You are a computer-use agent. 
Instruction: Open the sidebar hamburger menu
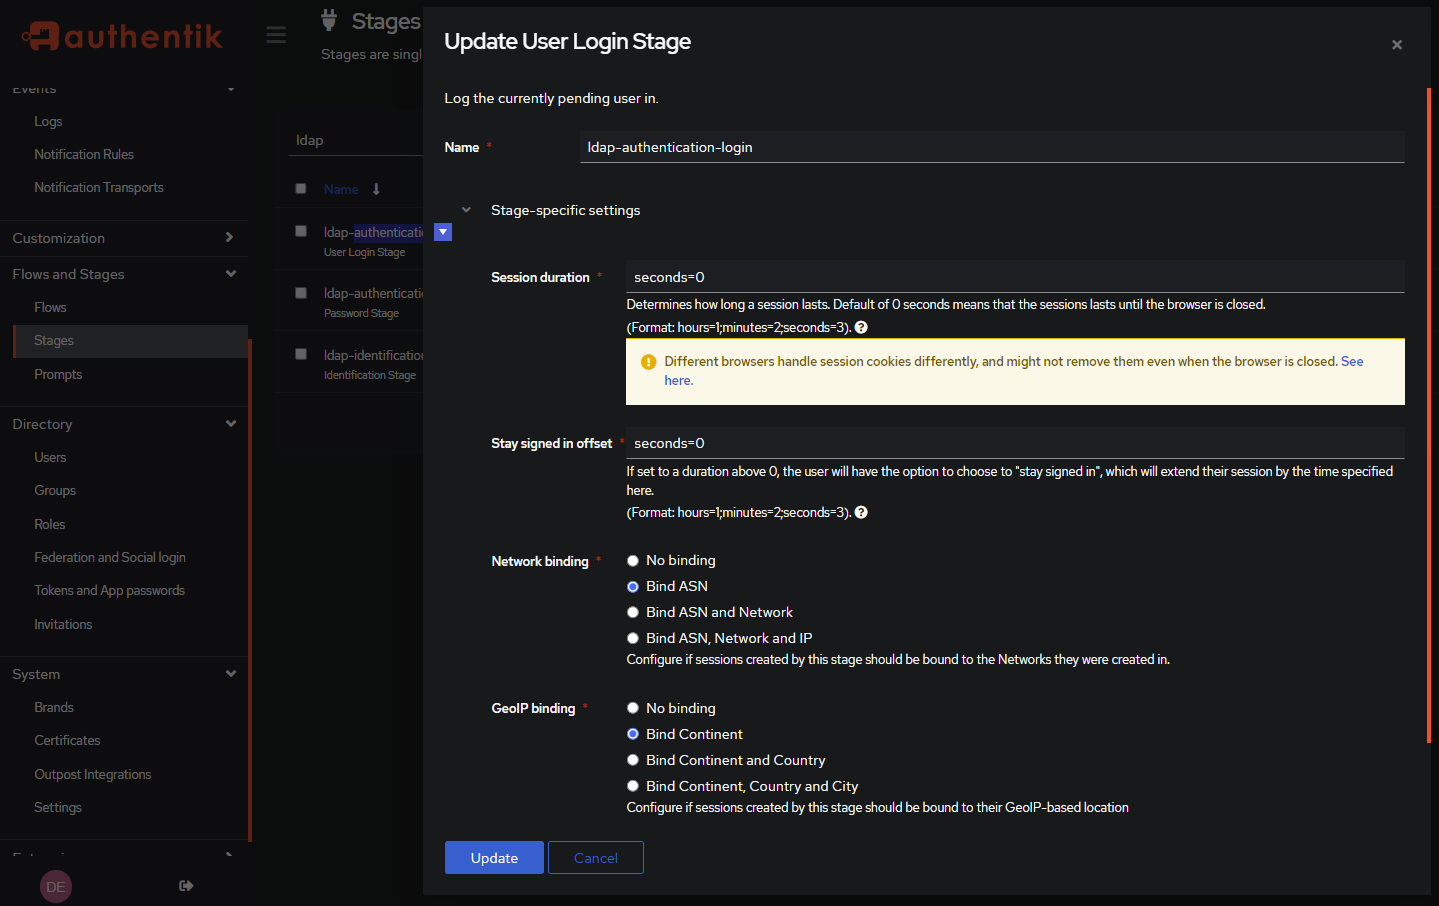point(276,33)
